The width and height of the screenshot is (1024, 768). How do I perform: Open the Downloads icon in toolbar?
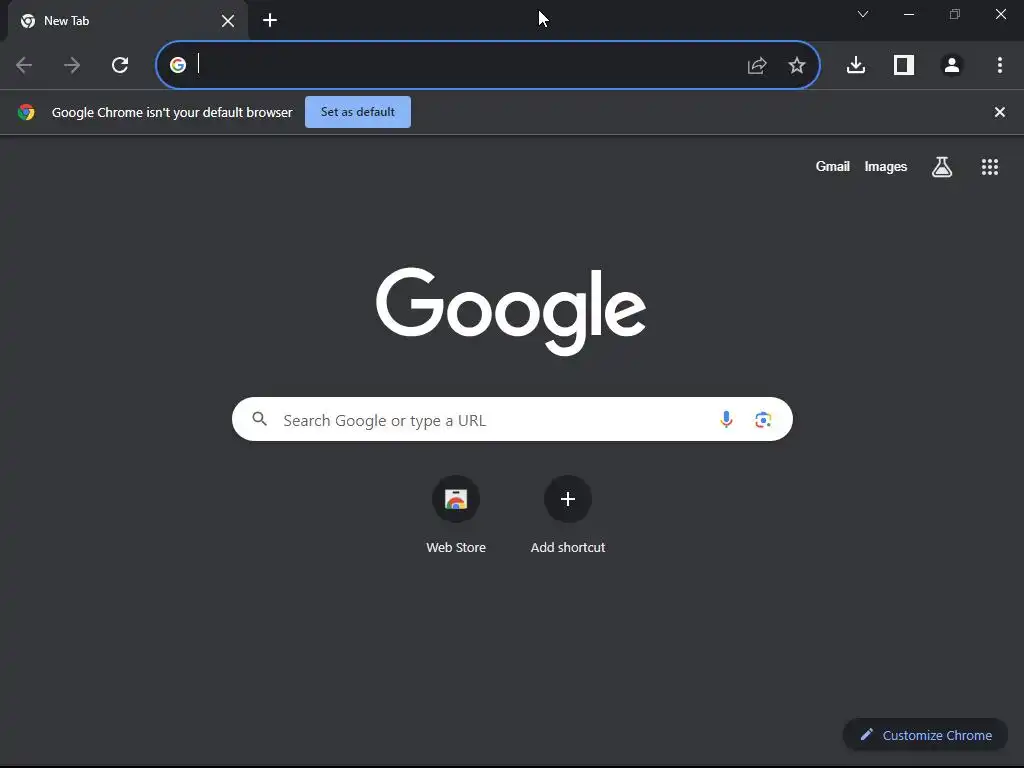pyautogui.click(x=856, y=65)
